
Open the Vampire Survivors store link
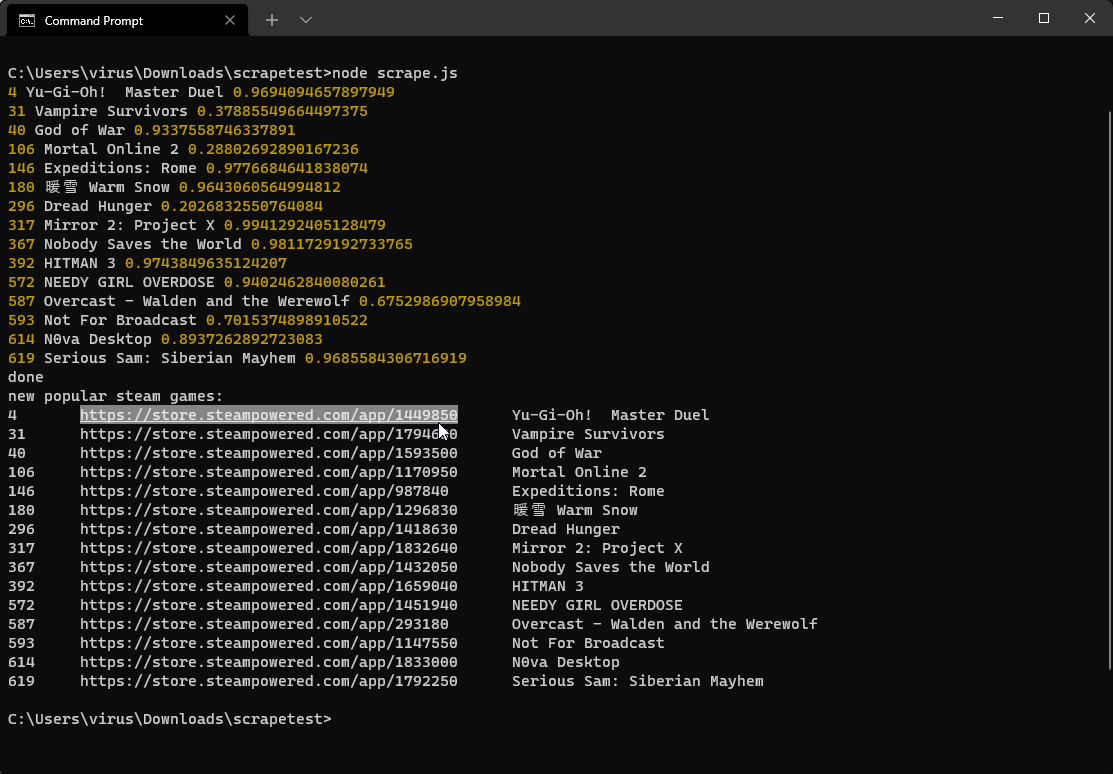tap(268, 434)
